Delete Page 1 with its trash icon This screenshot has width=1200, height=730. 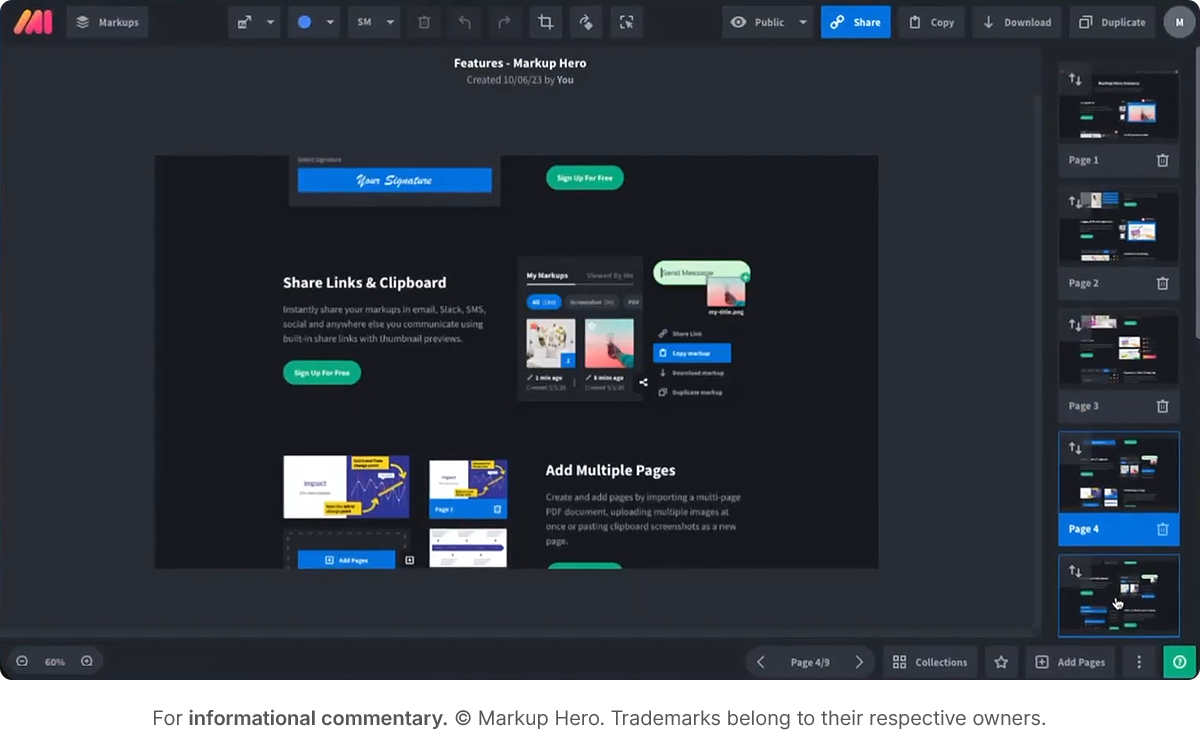(1162, 160)
